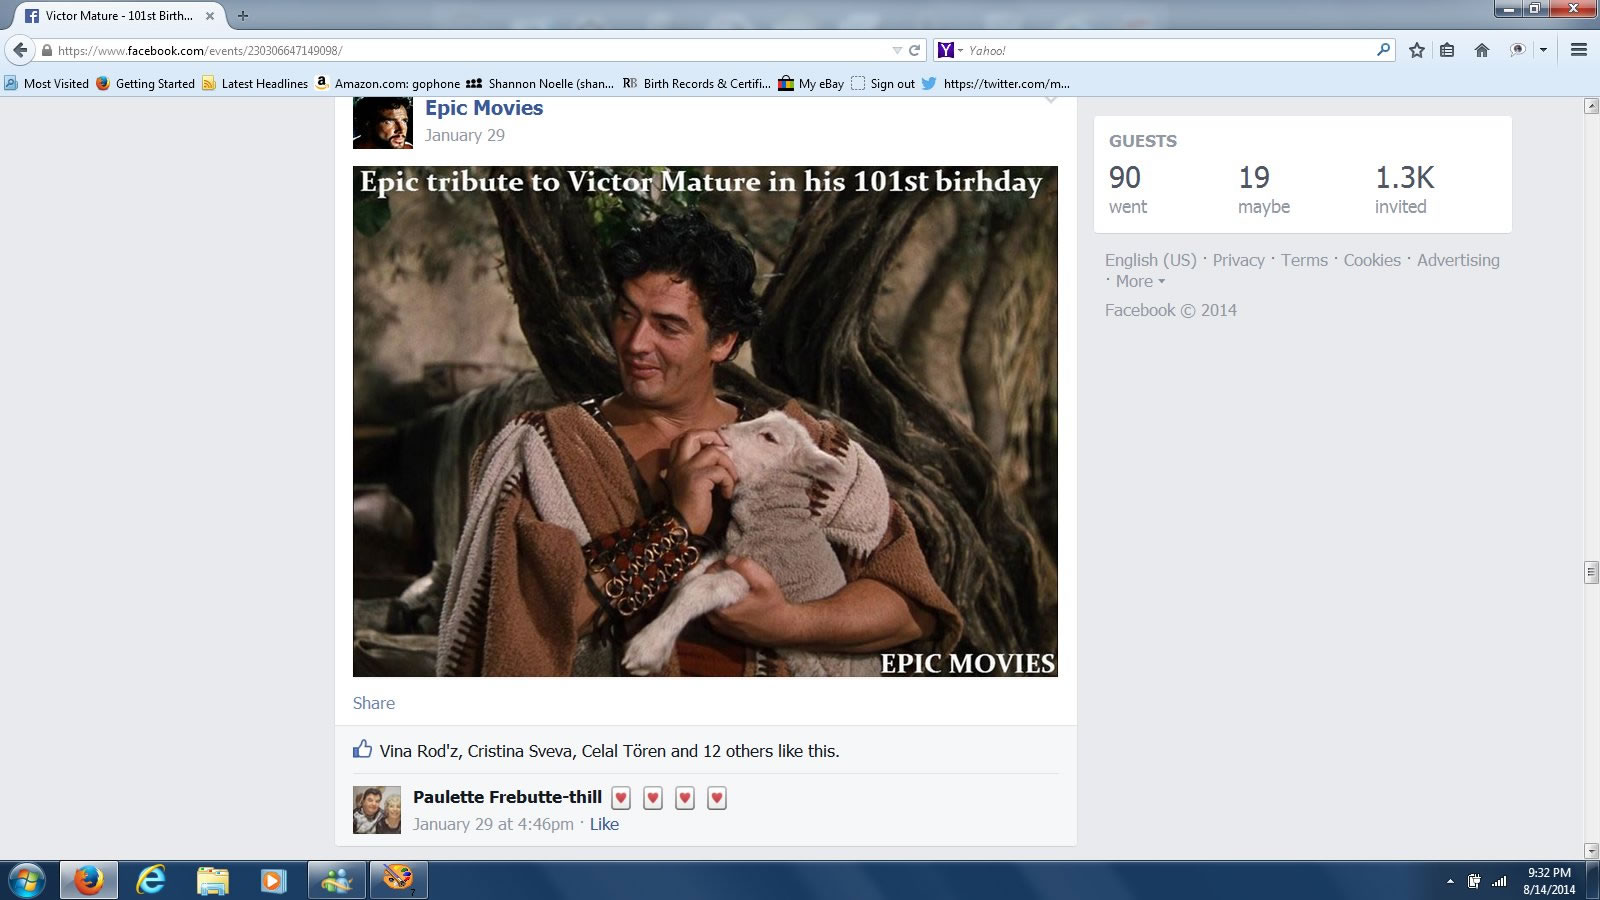Open Amazon.com: gophone bookmark
The image size is (1600, 900).
pos(388,84)
